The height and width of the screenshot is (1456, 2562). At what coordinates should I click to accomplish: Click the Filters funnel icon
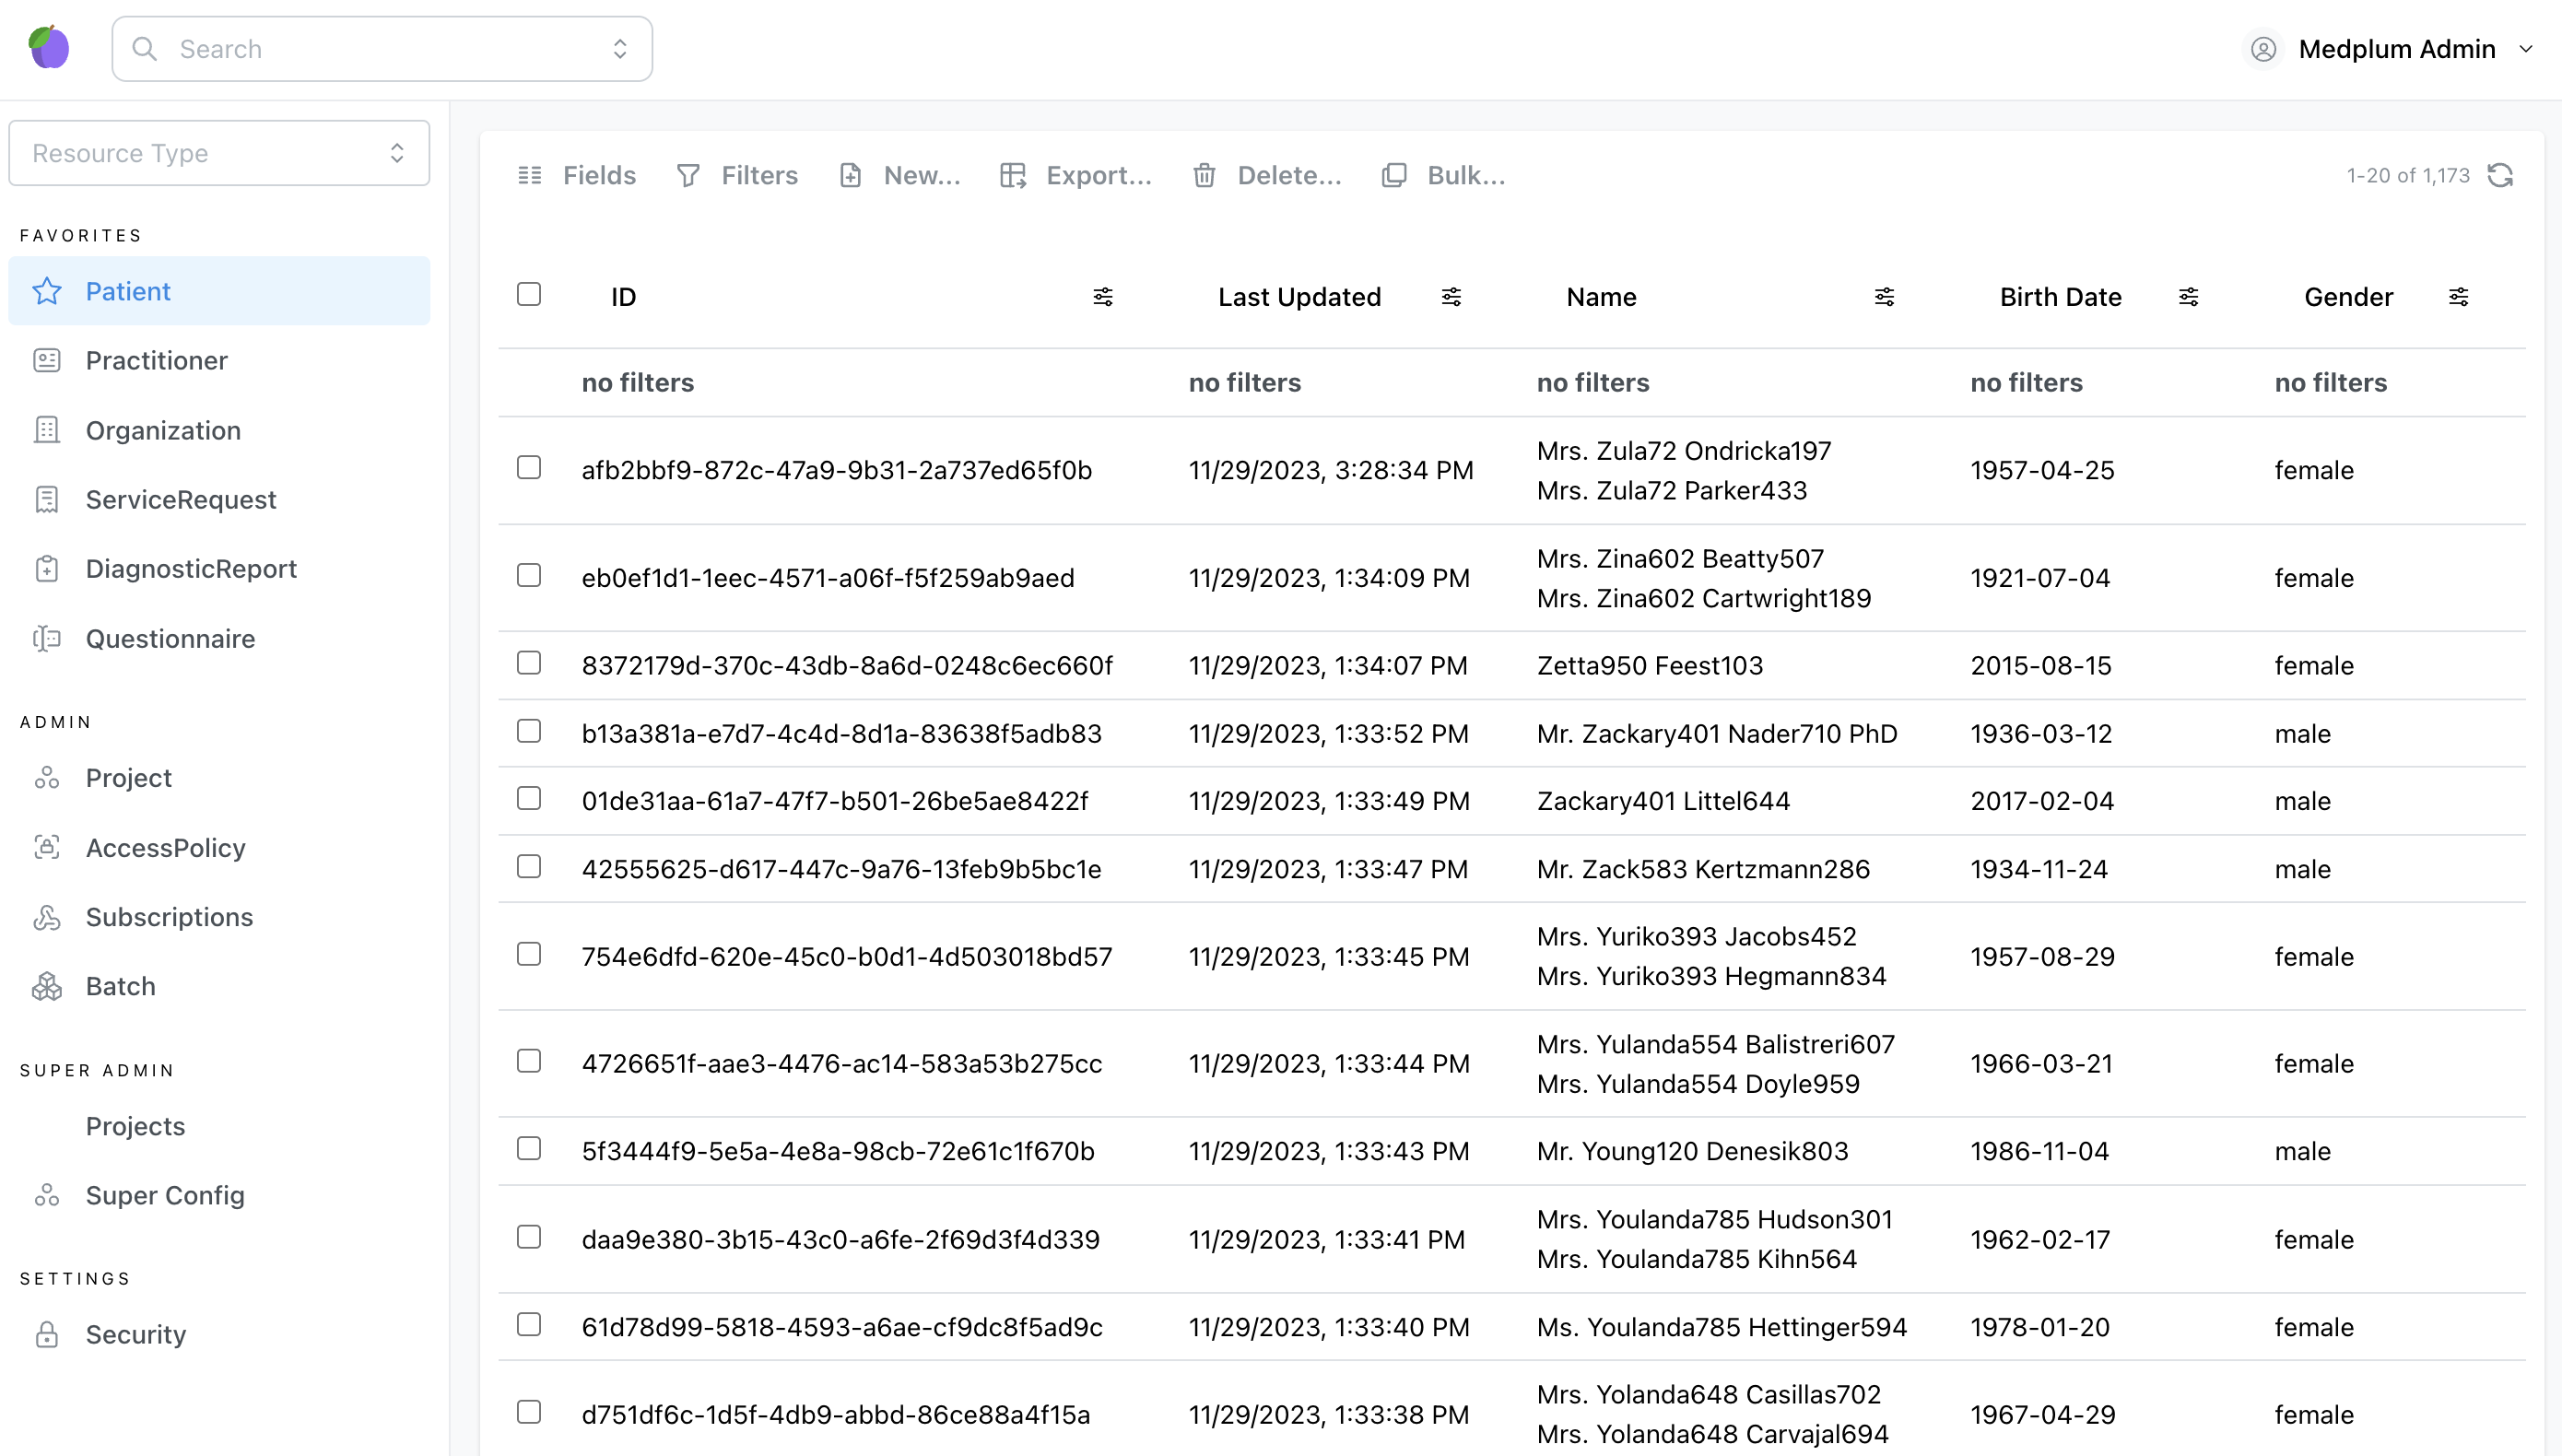click(x=688, y=175)
